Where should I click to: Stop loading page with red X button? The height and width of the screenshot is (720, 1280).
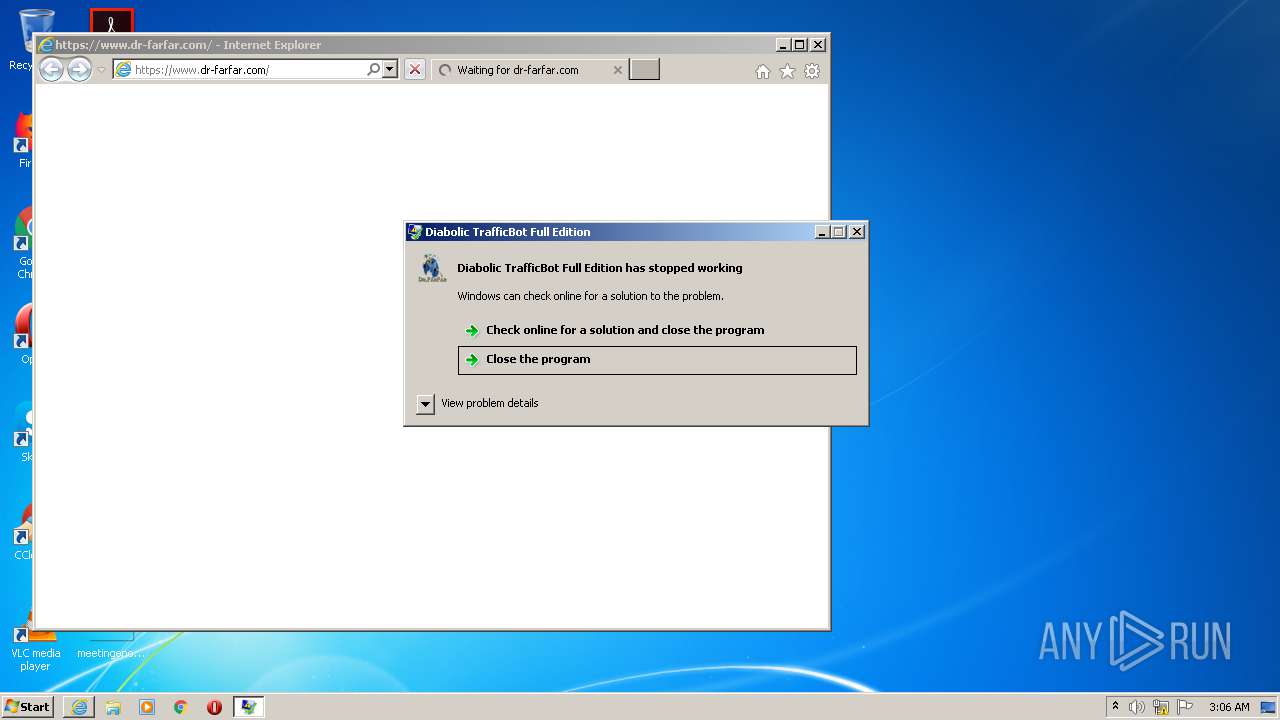(415, 70)
